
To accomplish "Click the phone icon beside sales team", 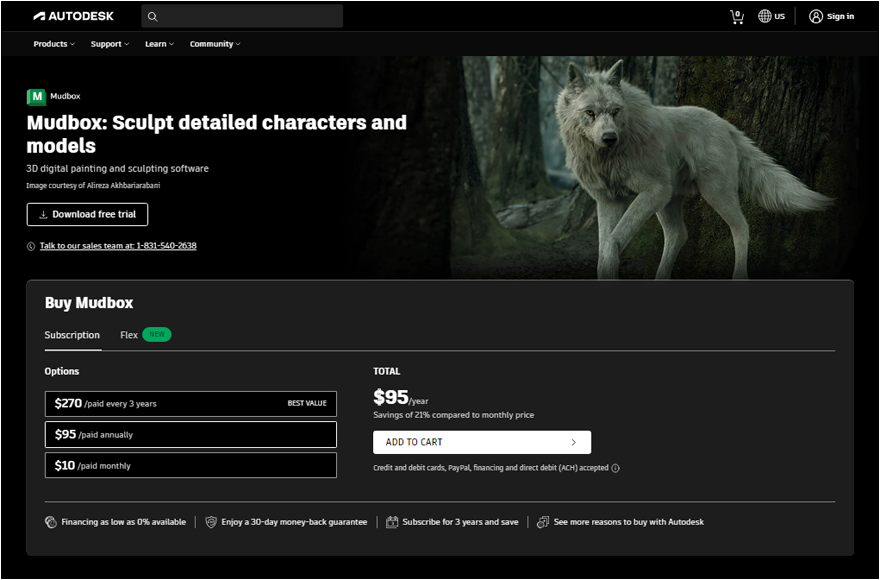I will [31, 246].
